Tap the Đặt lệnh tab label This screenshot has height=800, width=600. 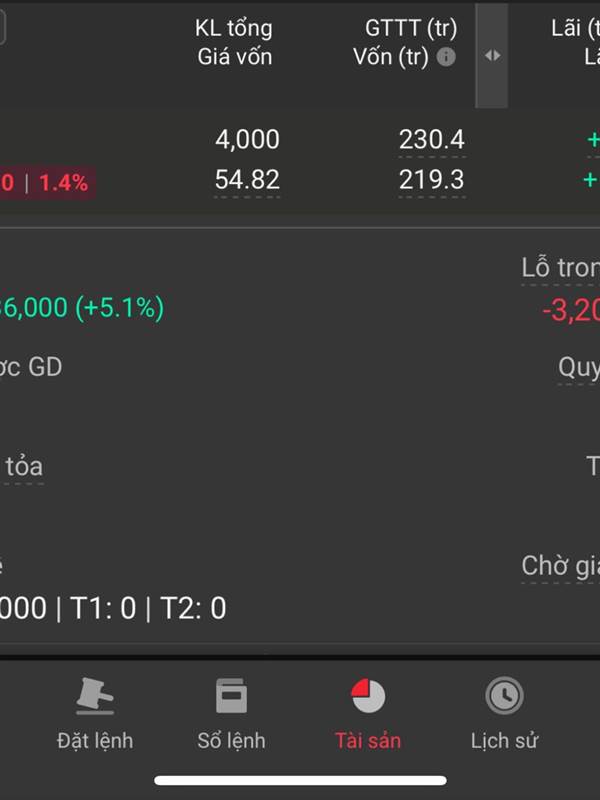[95, 741]
